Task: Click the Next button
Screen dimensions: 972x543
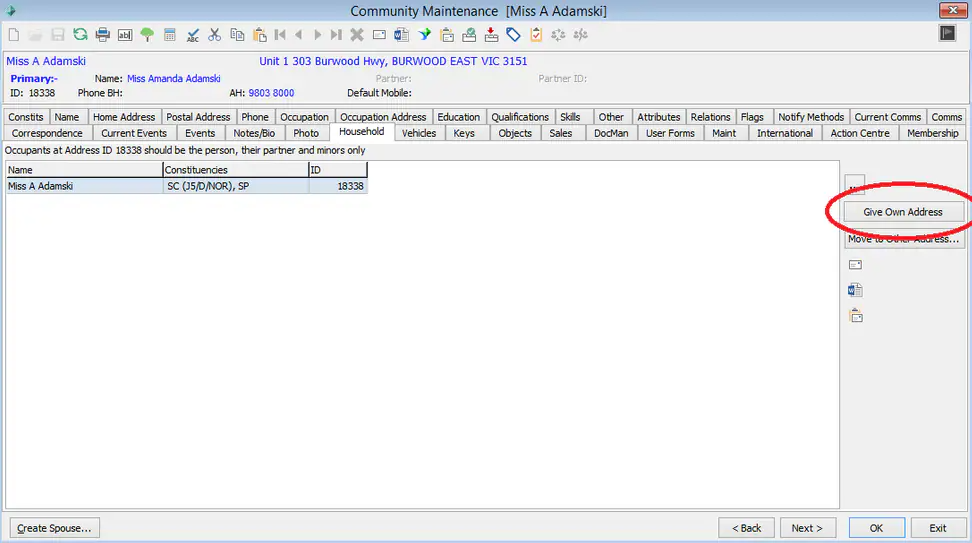Action: tap(807, 528)
